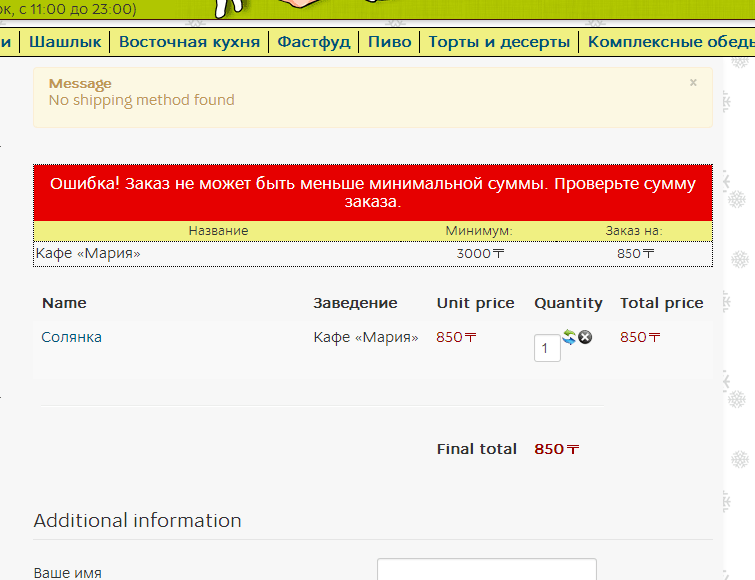The height and width of the screenshot is (580, 755).
Task: Go to the Фастфуд category
Action: (314, 42)
